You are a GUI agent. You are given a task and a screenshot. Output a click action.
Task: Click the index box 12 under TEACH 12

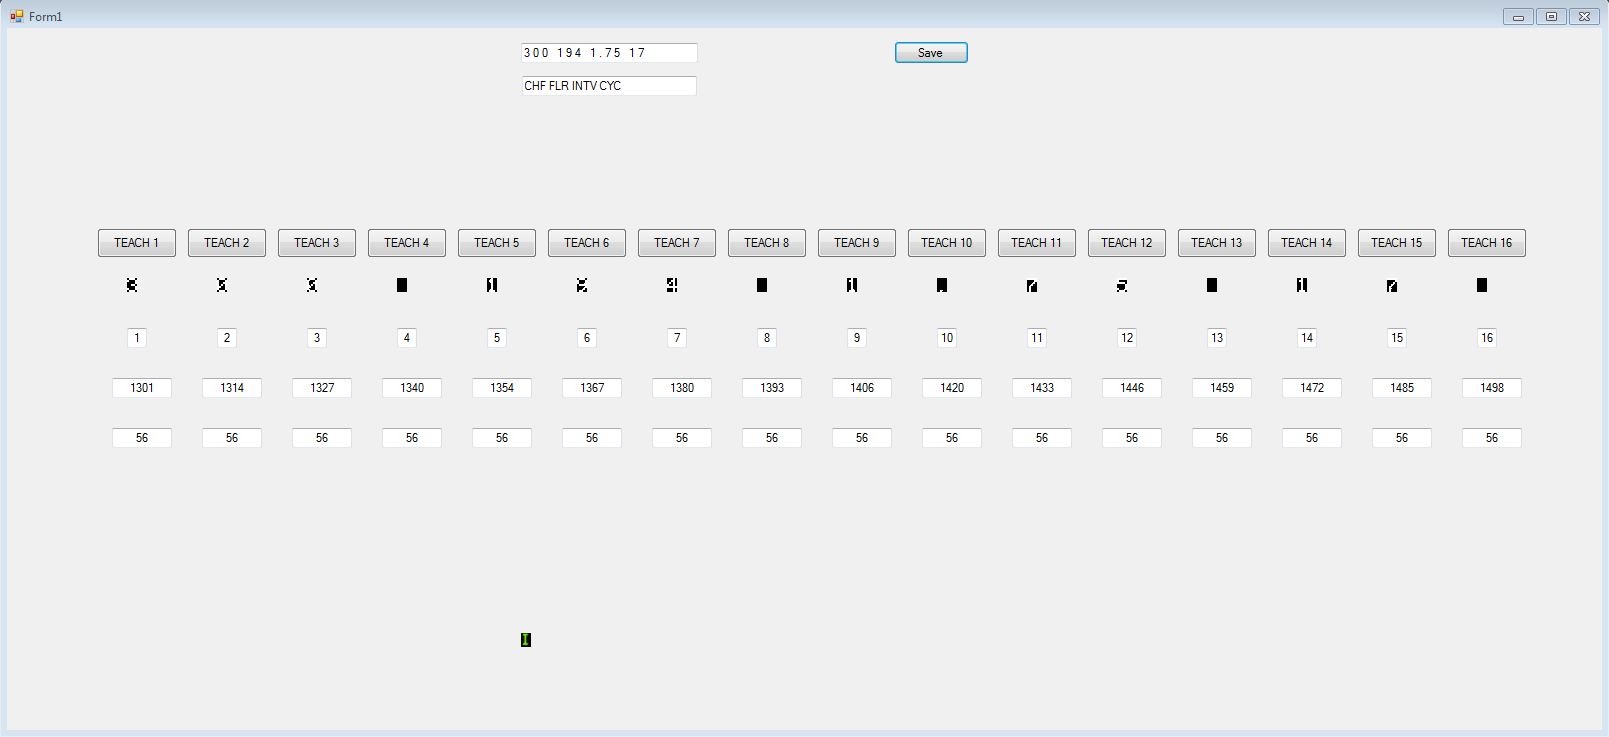pos(1127,338)
